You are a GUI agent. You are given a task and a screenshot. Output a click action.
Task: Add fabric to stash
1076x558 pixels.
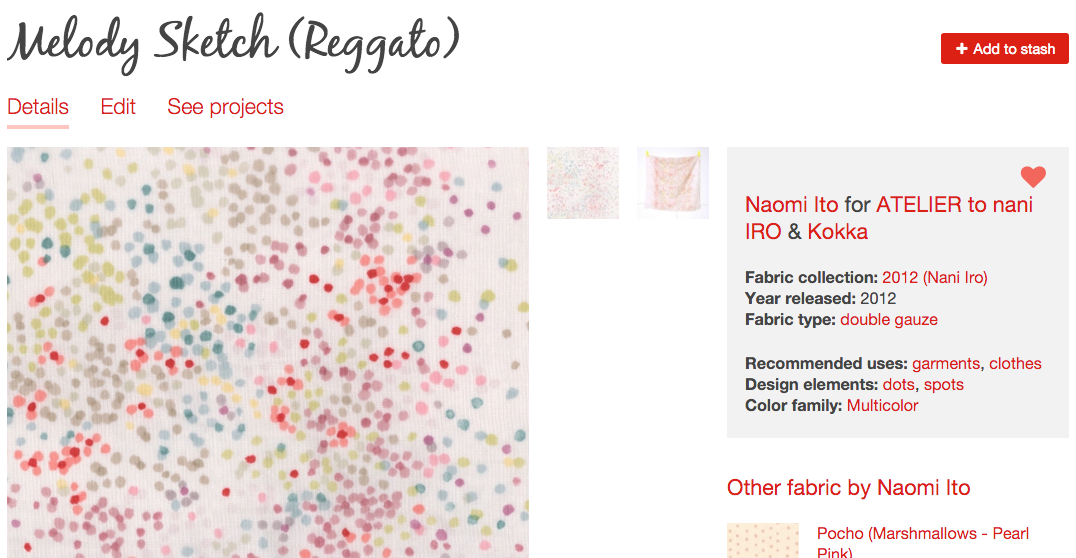(x=1005, y=49)
